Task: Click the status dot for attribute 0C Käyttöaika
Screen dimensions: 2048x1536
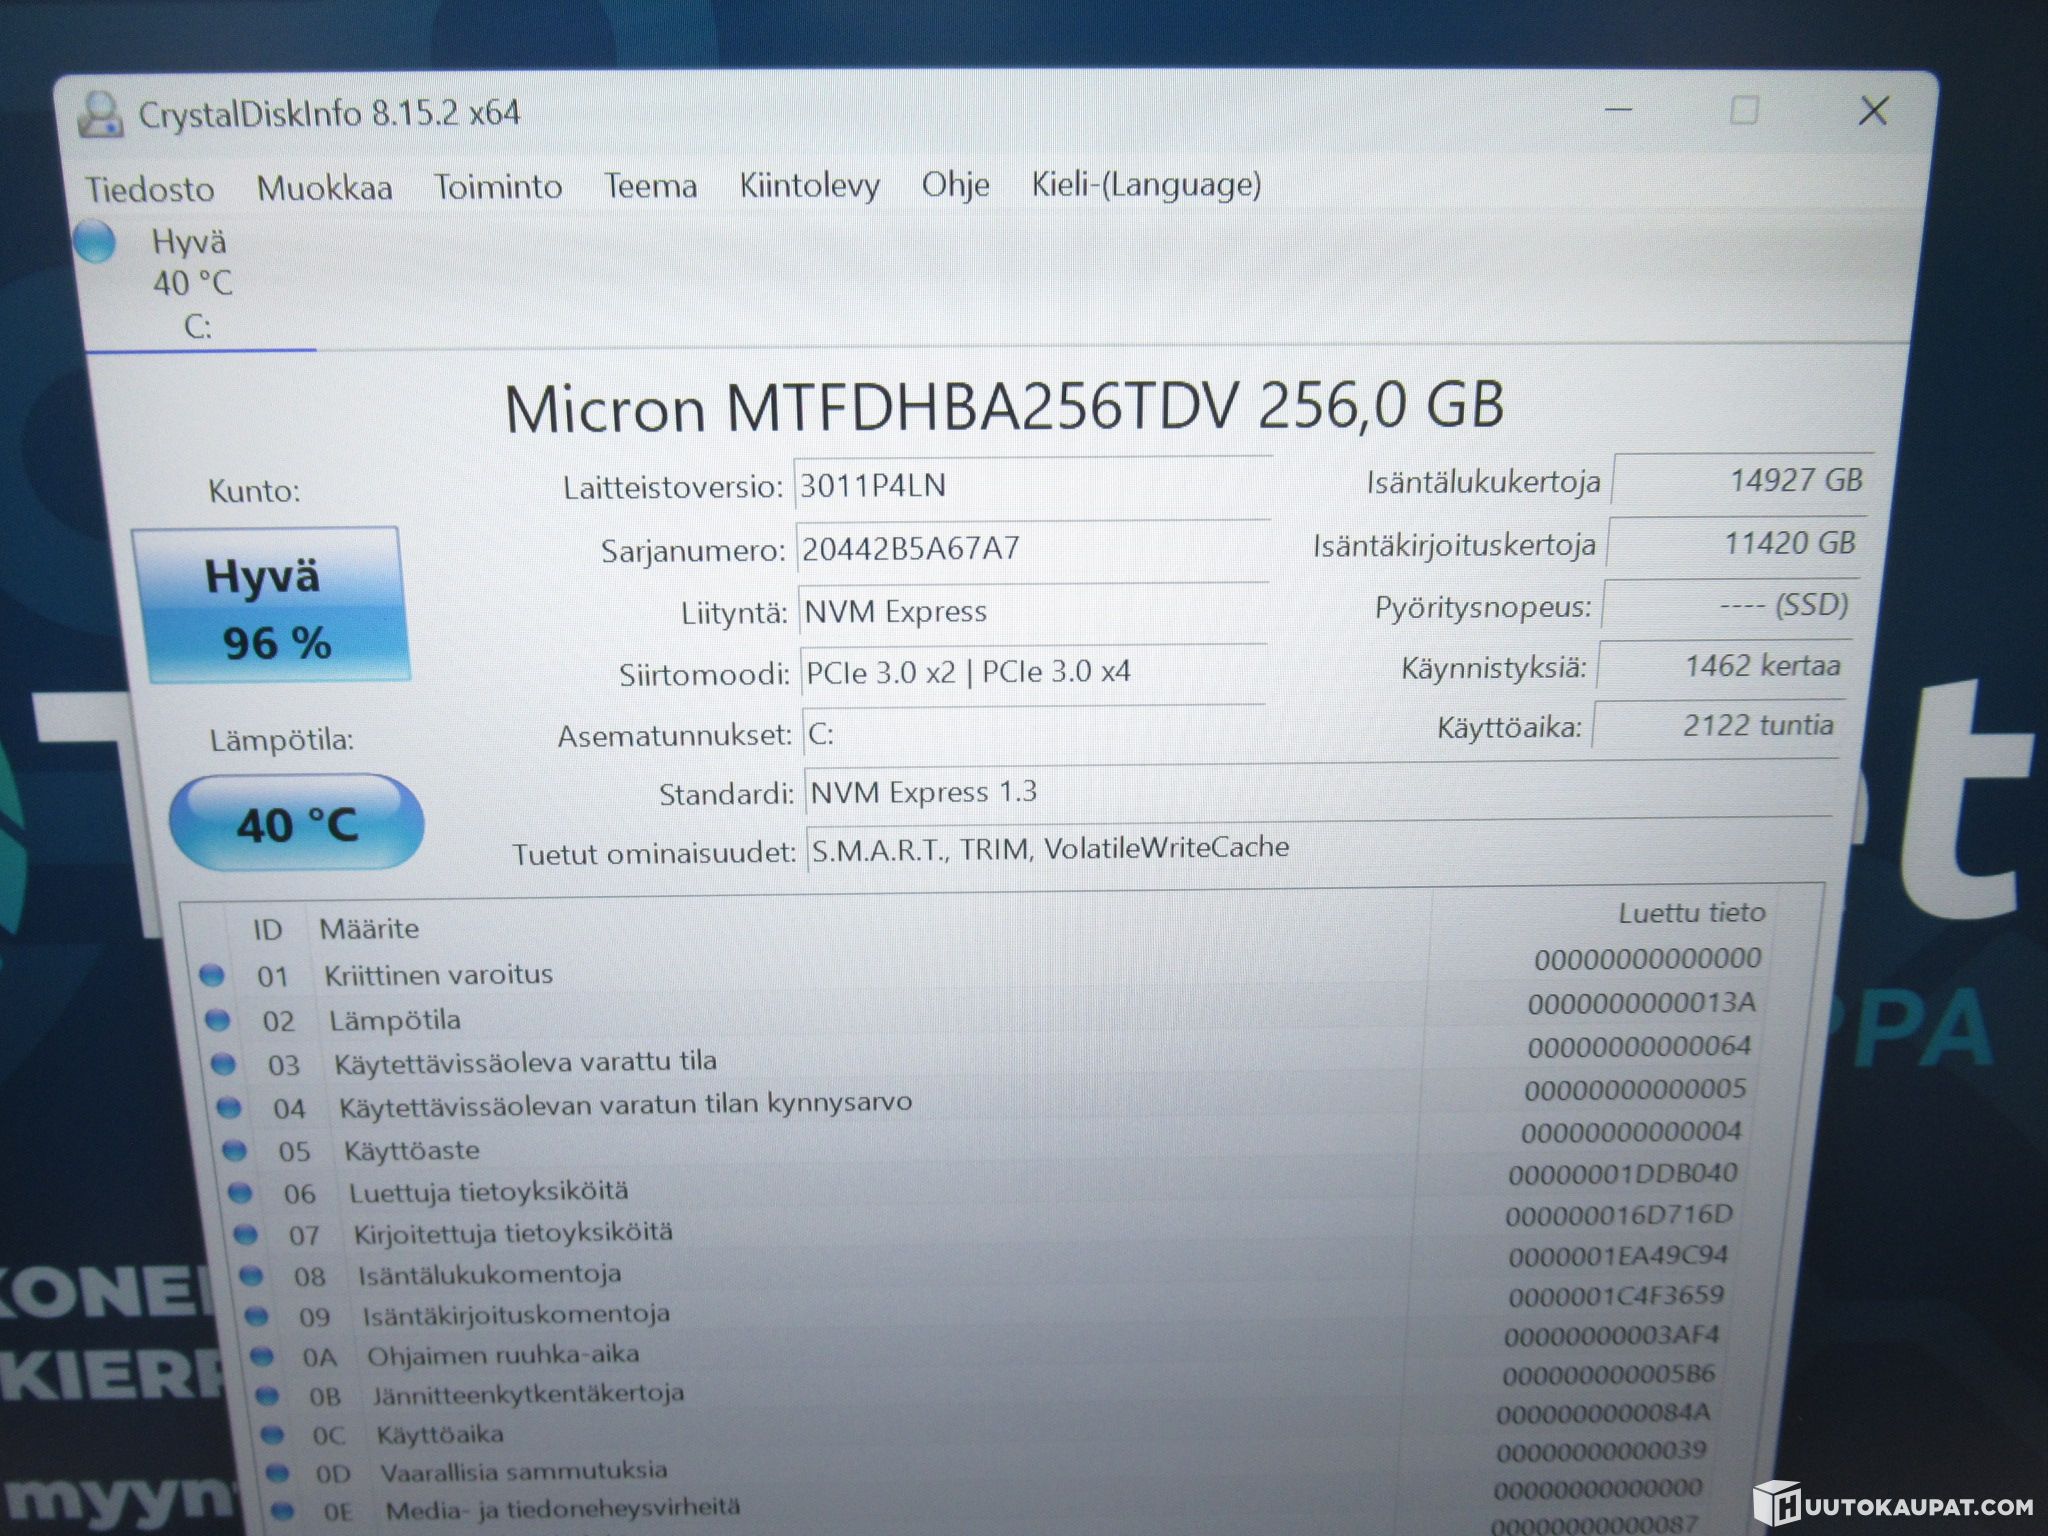Action: coord(272,1433)
